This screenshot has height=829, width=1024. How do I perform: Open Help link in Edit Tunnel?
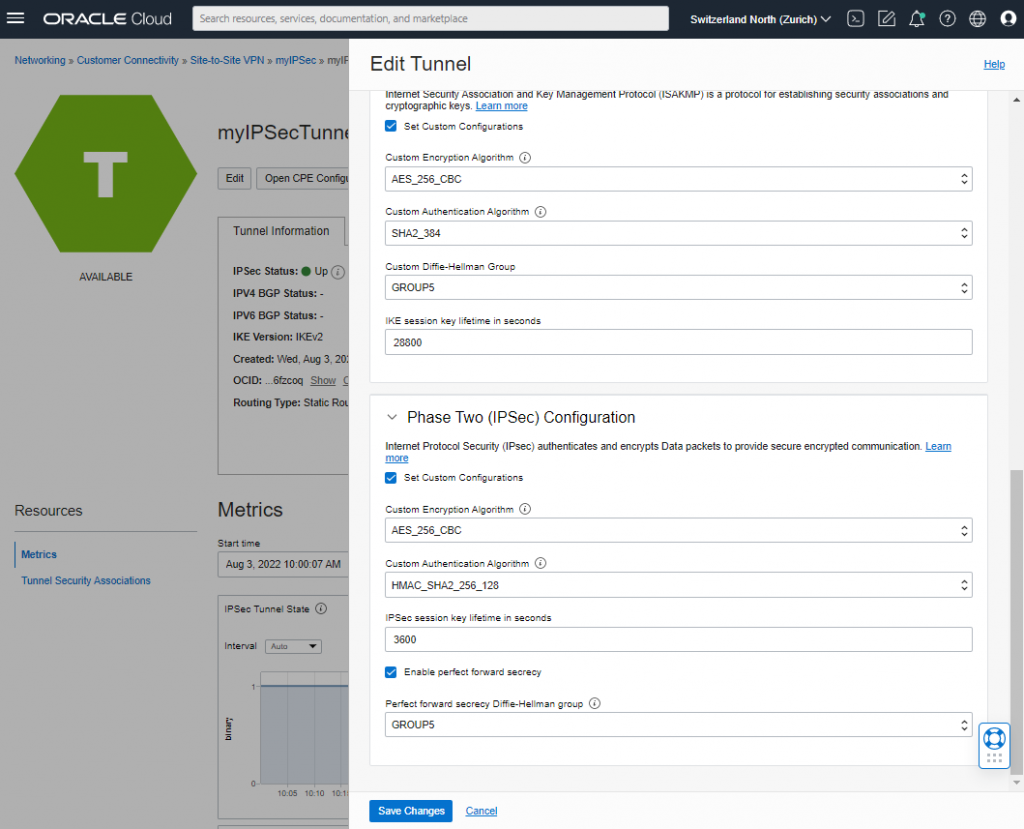(x=994, y=64)
